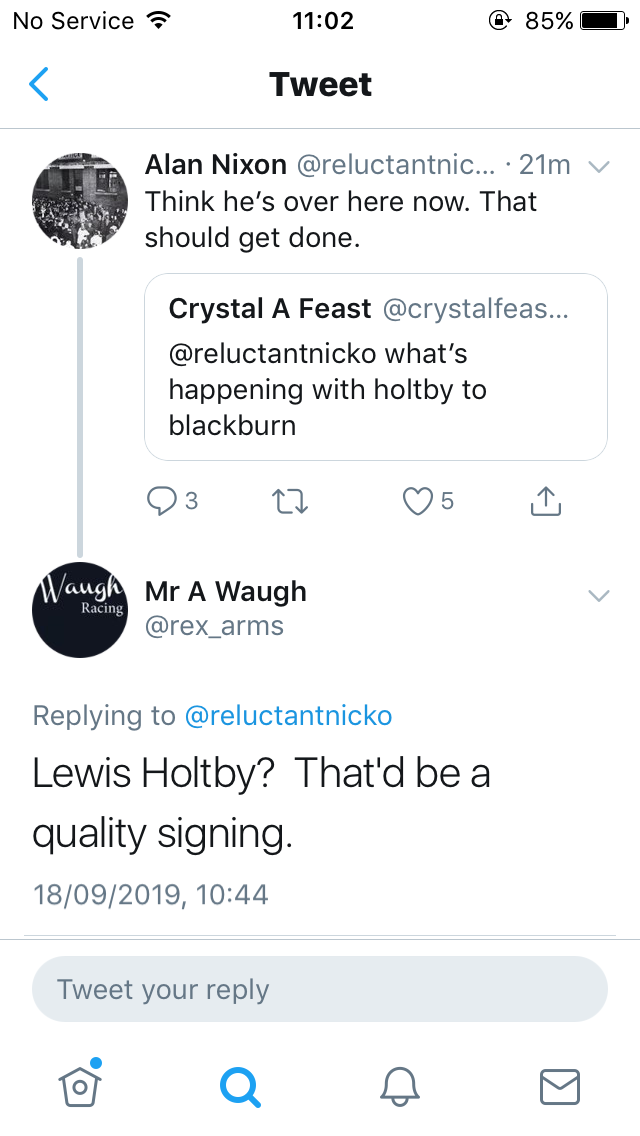Tap the share icon on the tweet
Viewport: 640px width, 1136px height.
pos(546,501)
